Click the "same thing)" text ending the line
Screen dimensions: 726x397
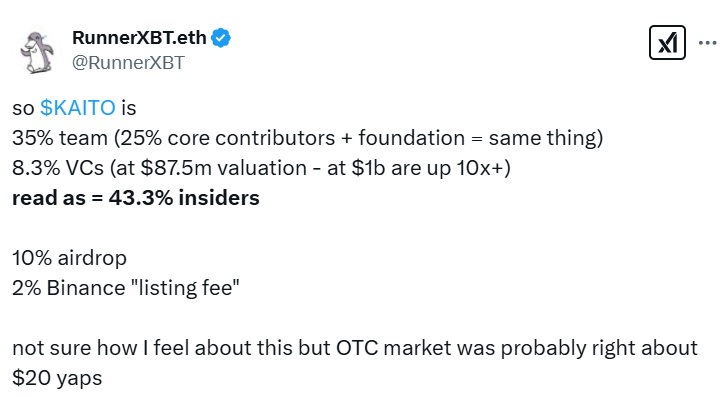point(546,138)
